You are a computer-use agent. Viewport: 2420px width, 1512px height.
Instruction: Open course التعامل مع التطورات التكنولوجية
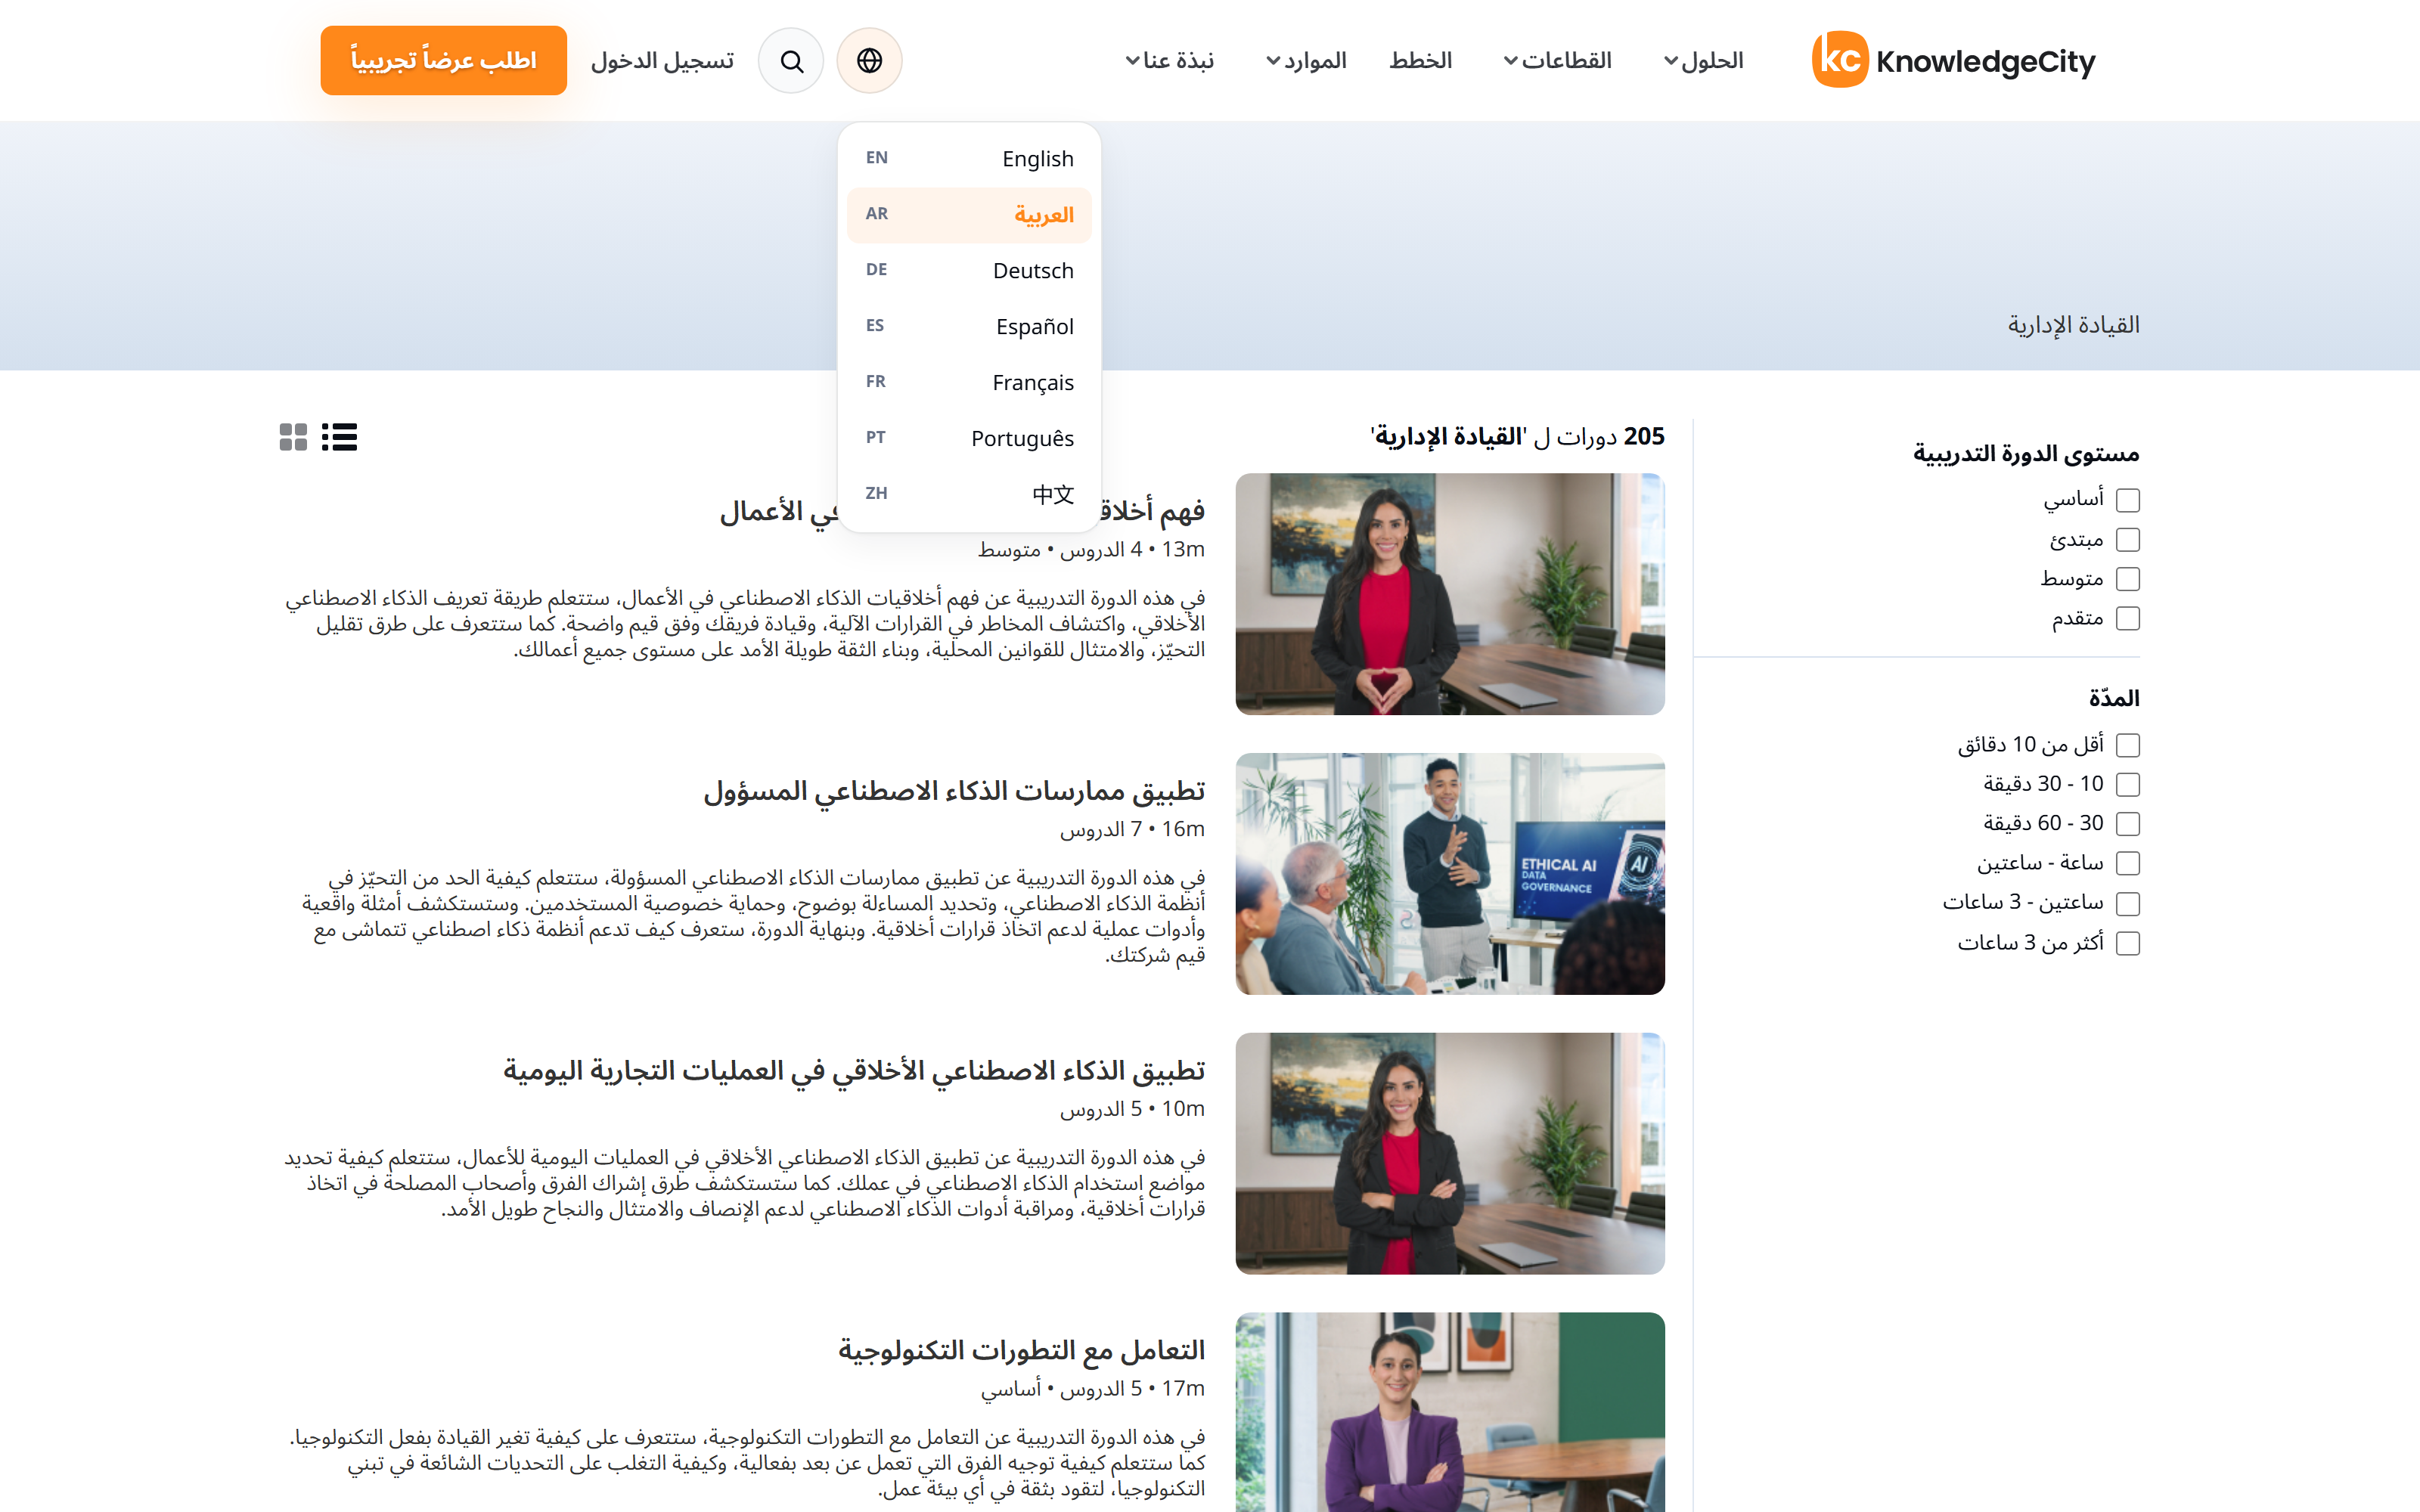point(1021,1351)
